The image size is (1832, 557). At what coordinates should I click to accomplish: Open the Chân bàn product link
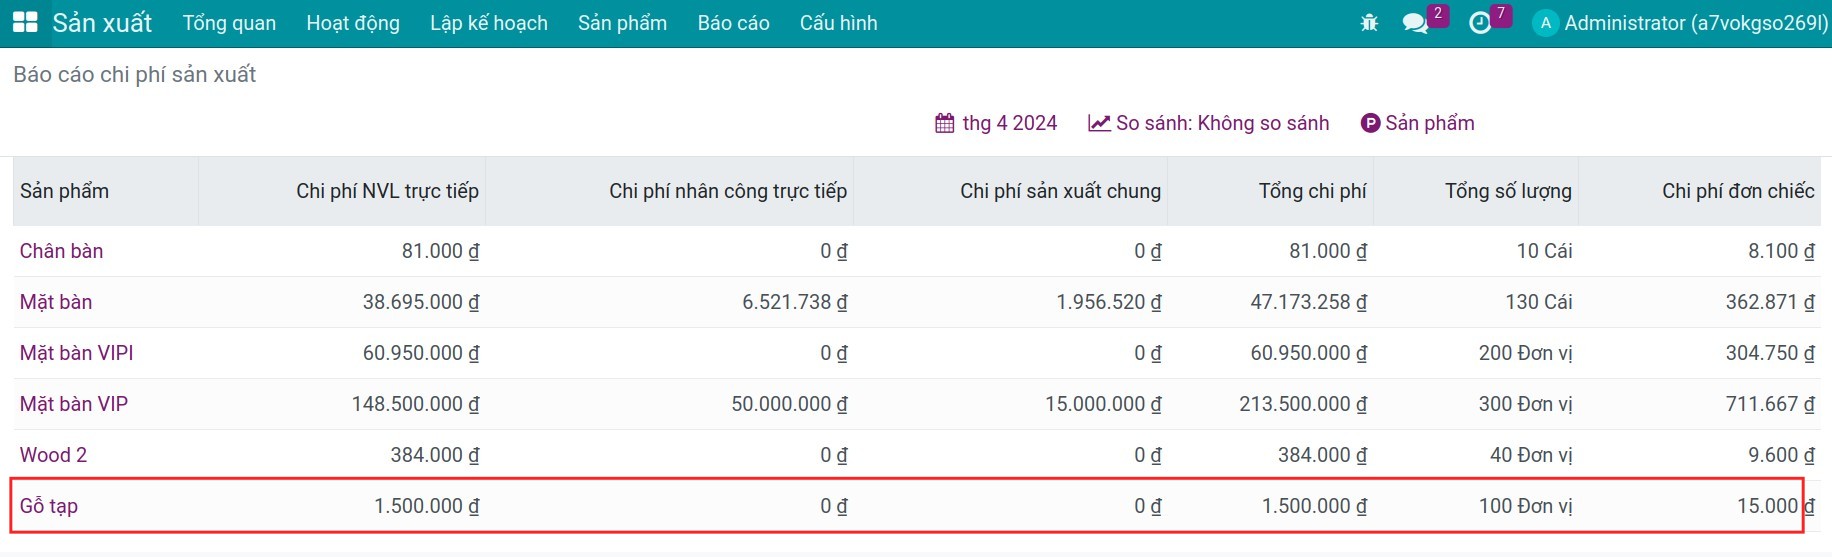point(61,251)
